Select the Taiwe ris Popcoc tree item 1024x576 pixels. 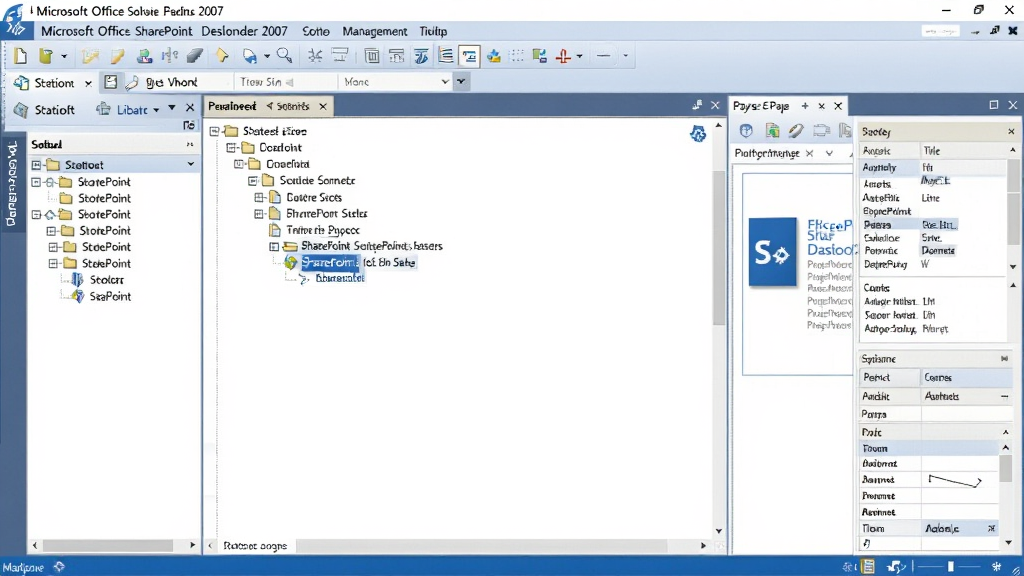(x=323, y=230)
